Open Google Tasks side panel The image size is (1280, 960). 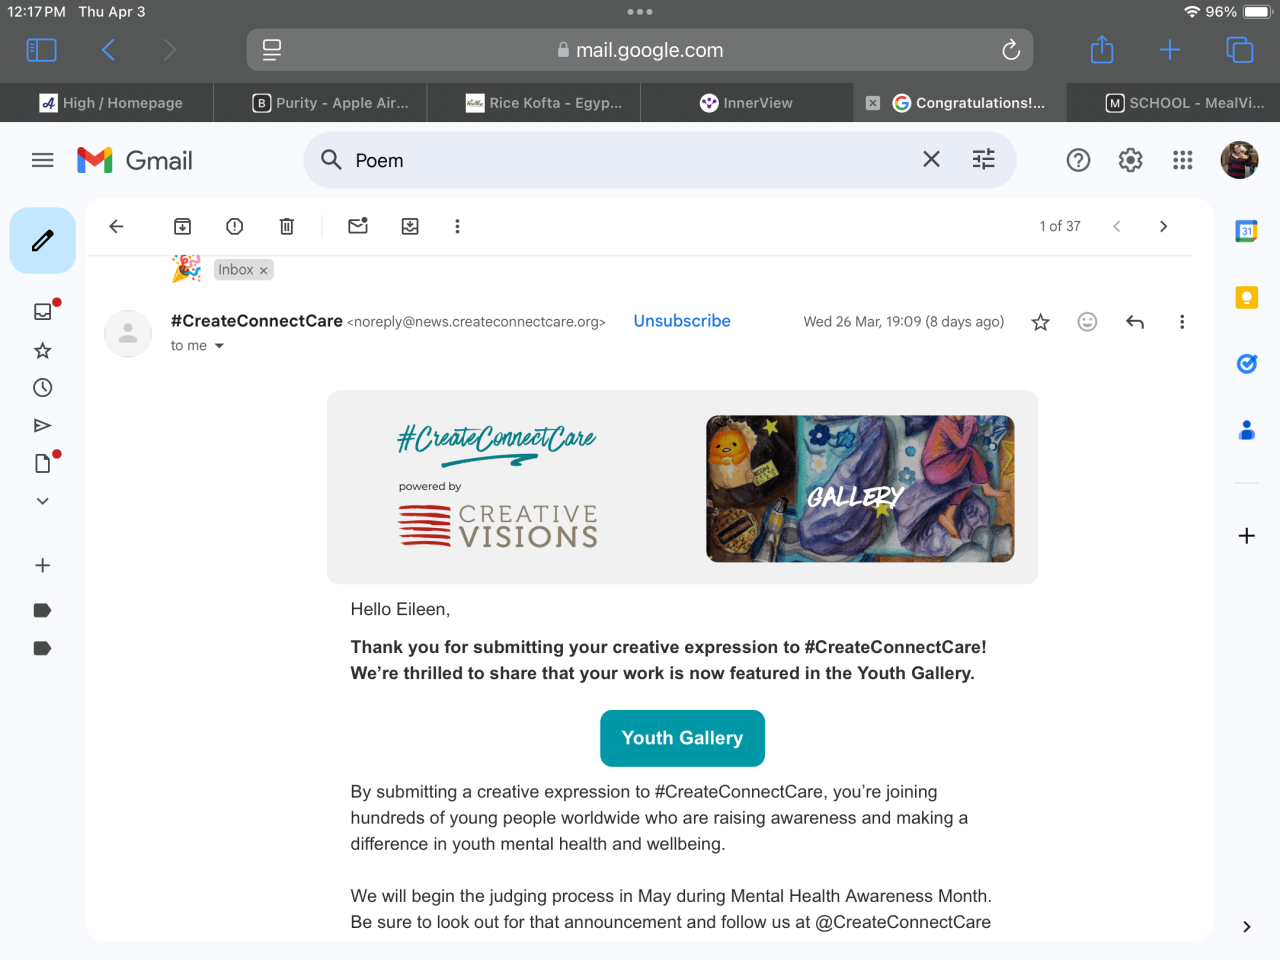click(x=1246, y=363)
